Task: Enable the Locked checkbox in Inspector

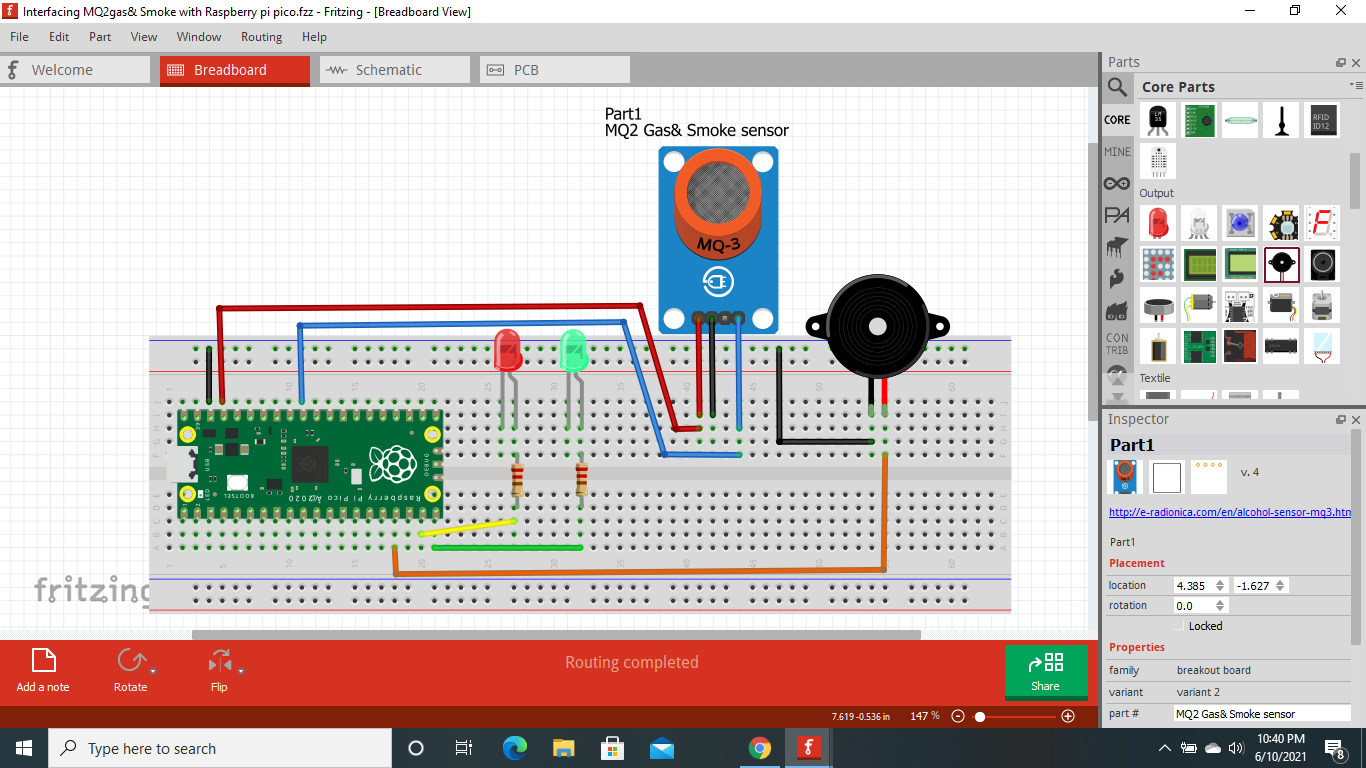Action: (x=1180, y=625)
